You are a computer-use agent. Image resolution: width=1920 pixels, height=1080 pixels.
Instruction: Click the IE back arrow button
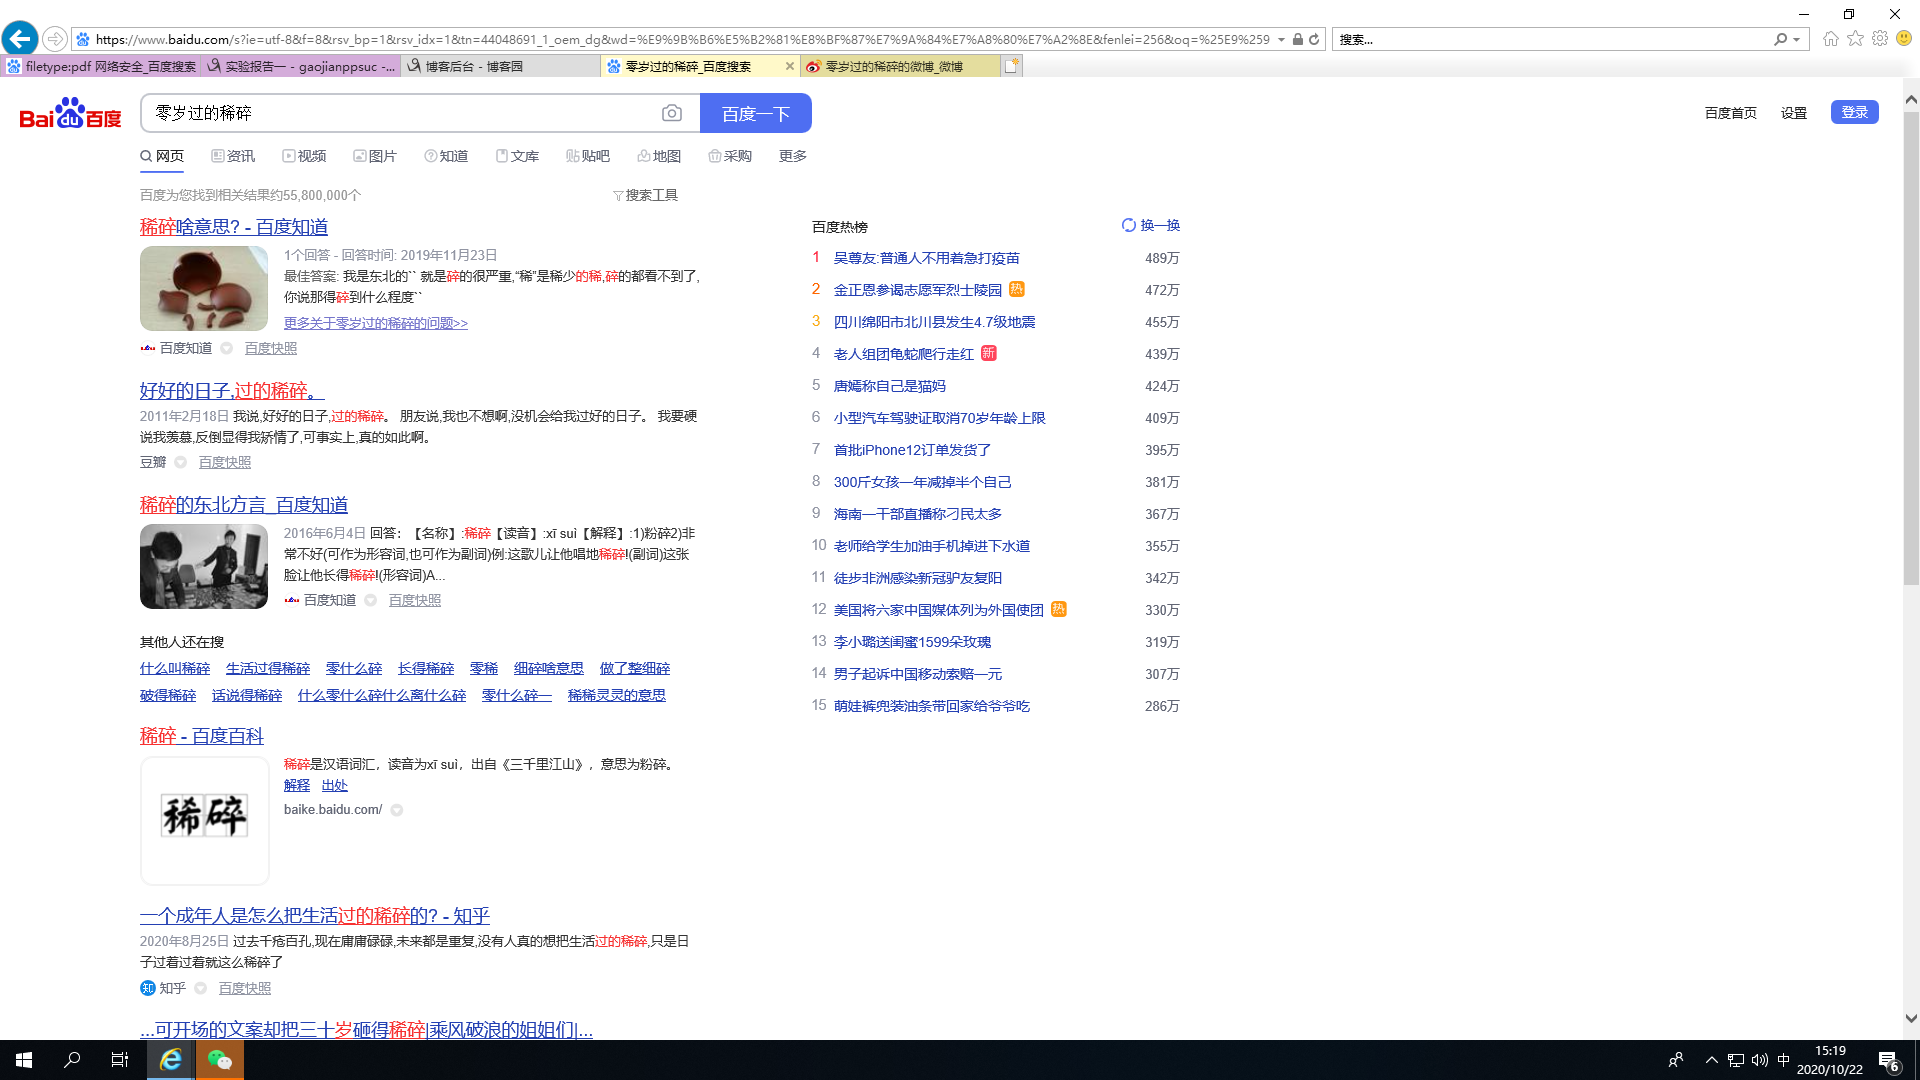pyautogui.click(x=20, y=39)
